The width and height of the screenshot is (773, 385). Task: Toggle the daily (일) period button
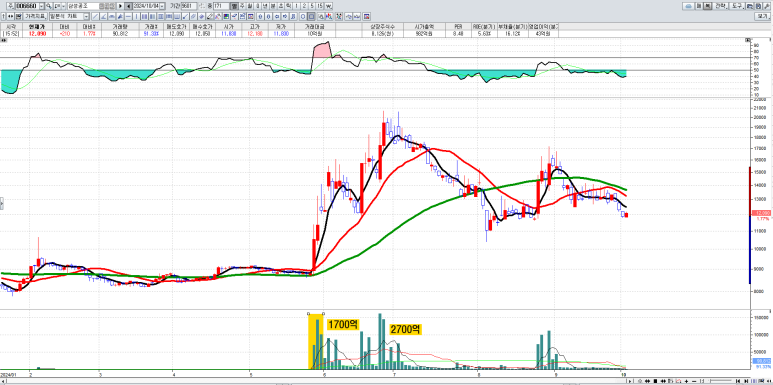[x=234, y=6]
